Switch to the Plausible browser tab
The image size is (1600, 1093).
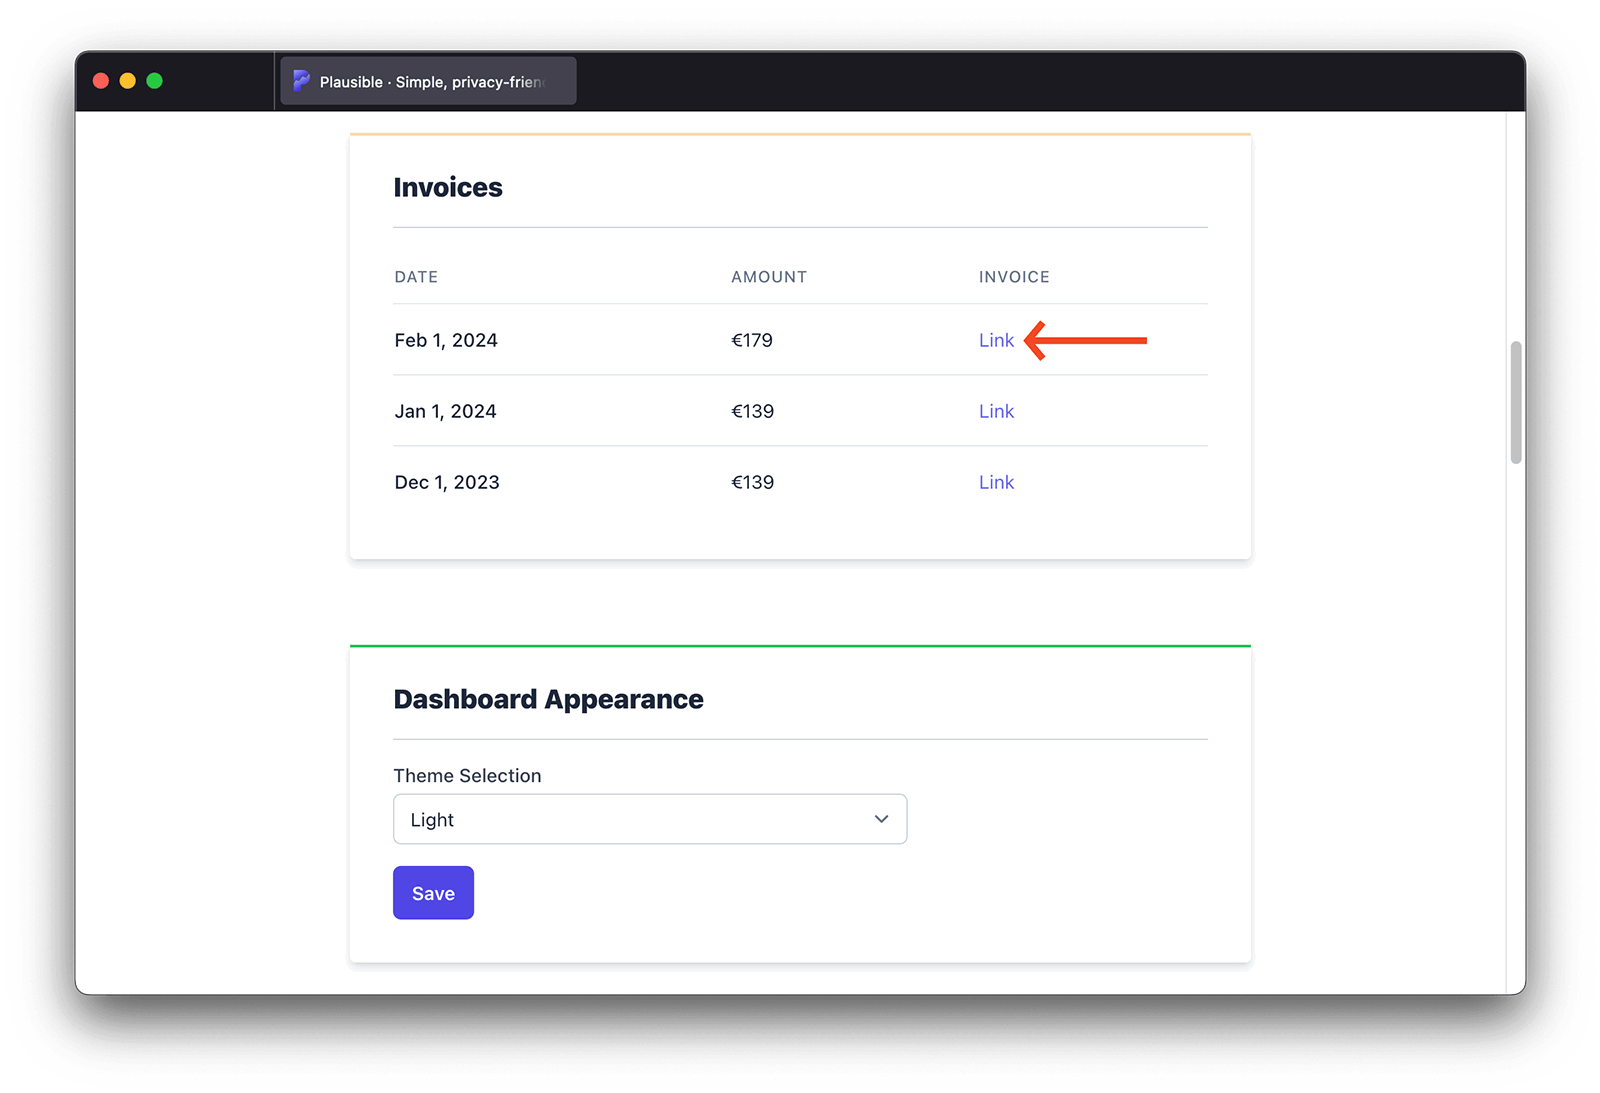coord(428,81)
